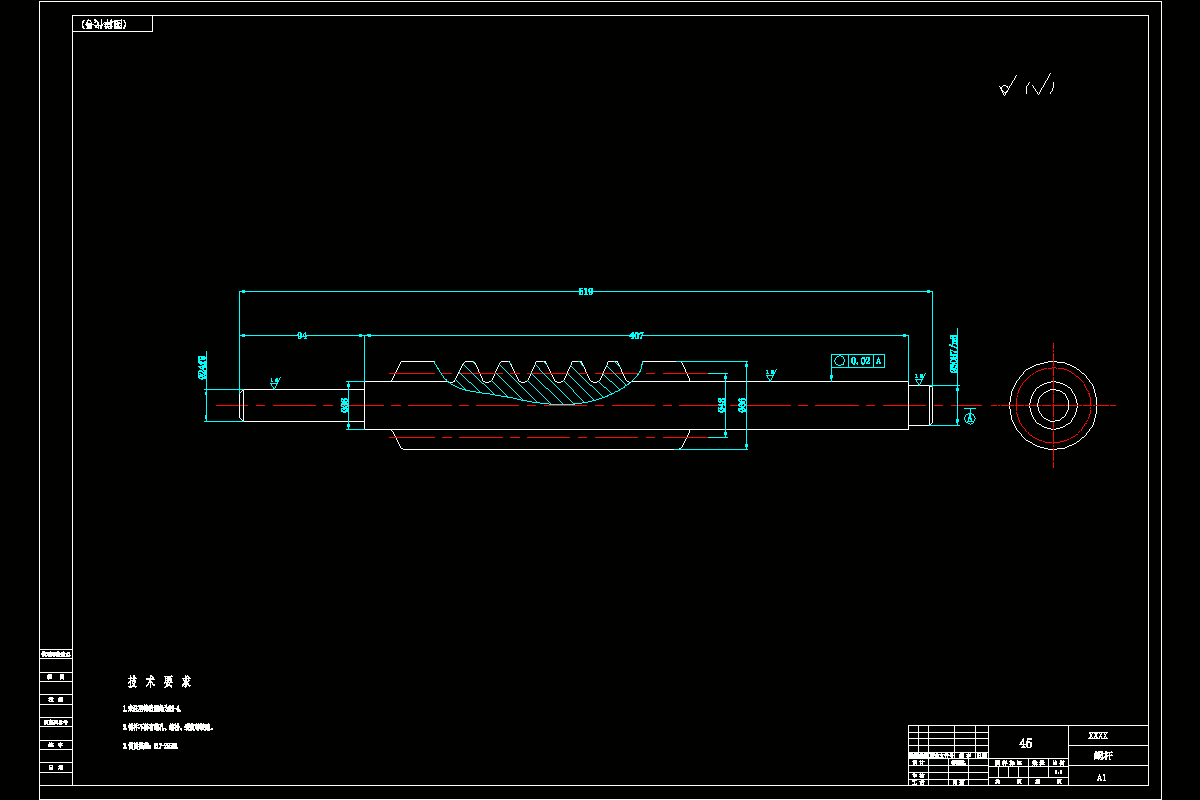Click the vertical diameter dimension at left shaft end
This screenshot has height=800, width=1200.
203,367
